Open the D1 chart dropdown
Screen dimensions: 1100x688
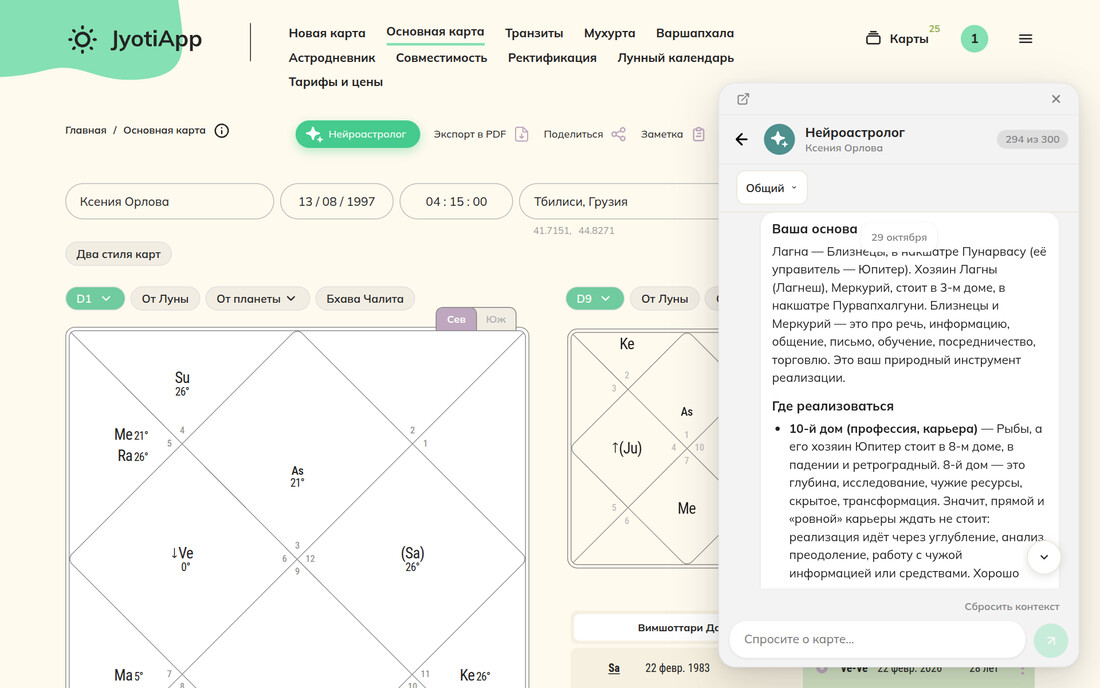[x=95, y=299]
